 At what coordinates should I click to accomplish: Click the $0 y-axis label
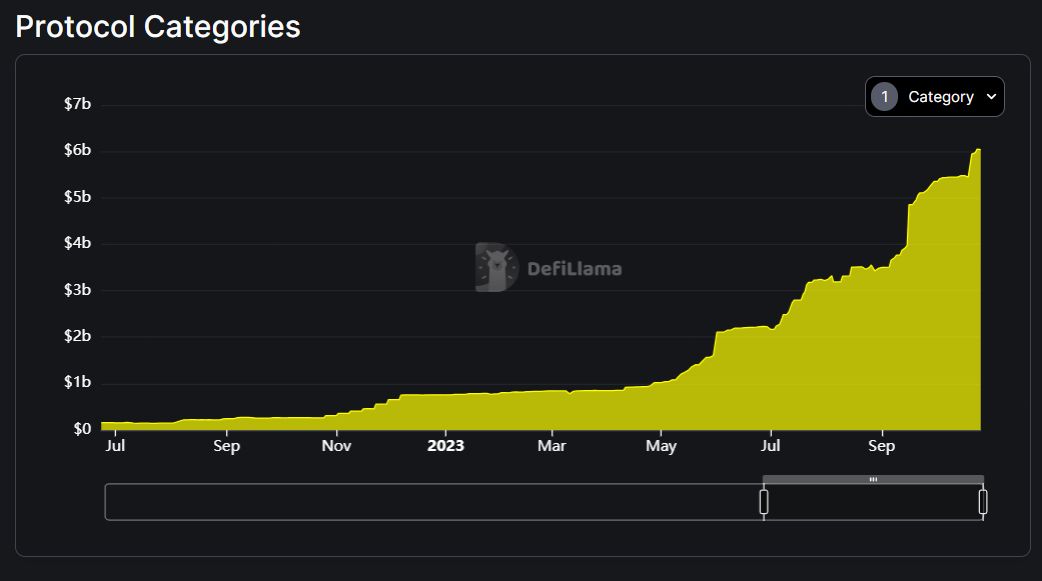point(82,429)
